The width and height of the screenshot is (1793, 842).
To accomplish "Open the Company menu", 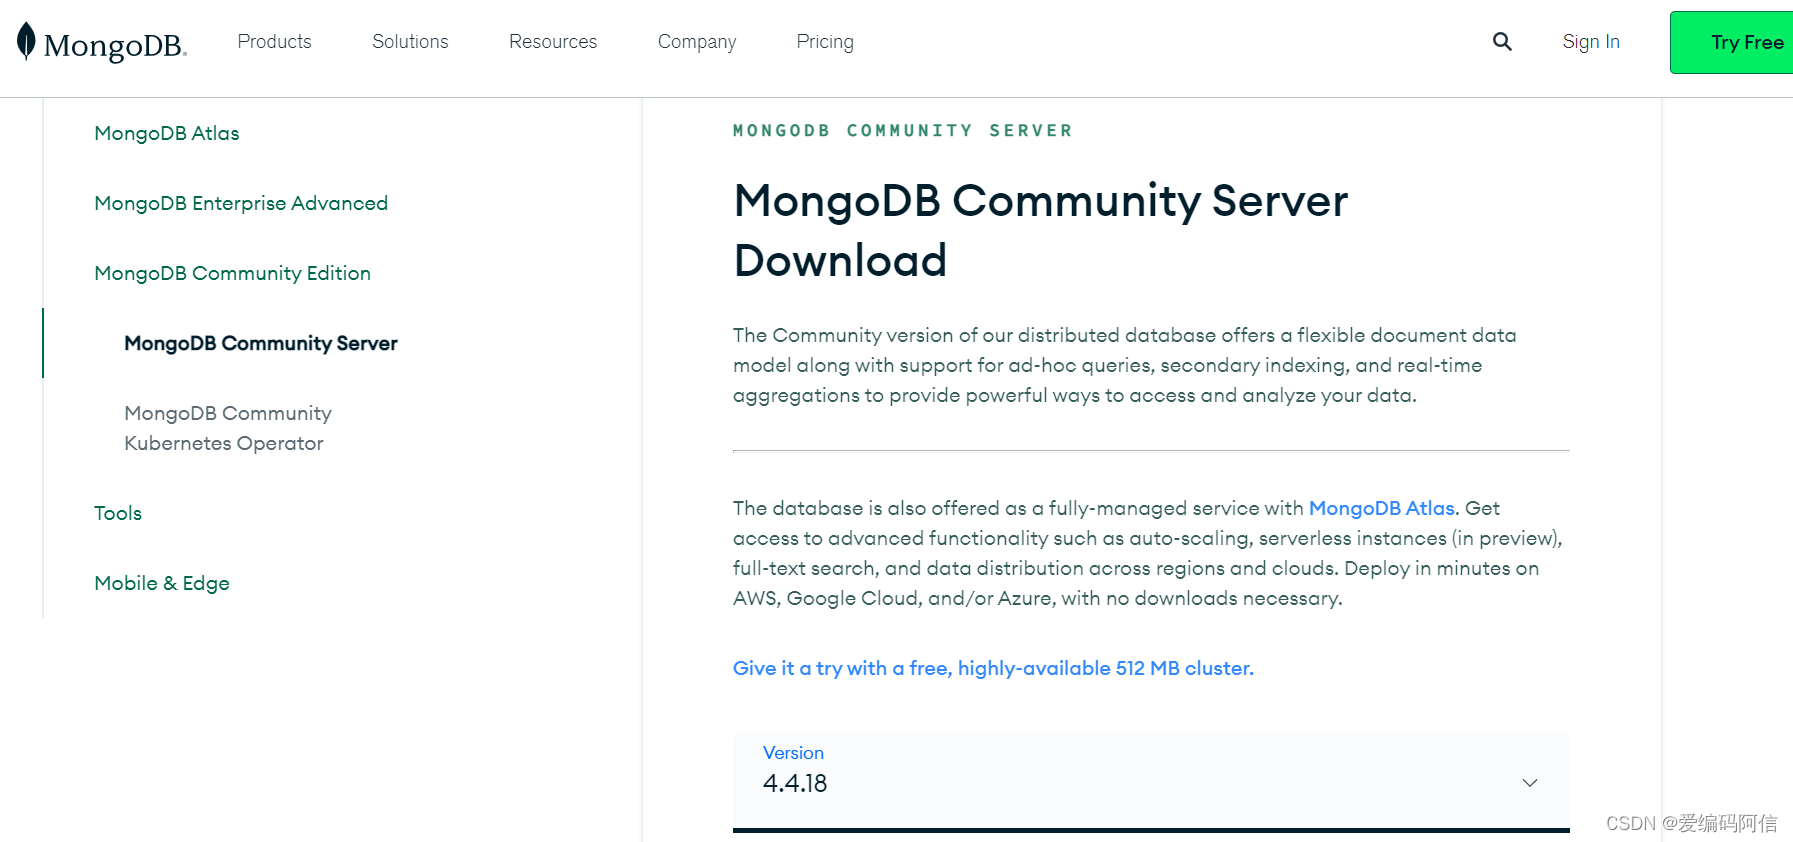I will click(x=697, y=42).
